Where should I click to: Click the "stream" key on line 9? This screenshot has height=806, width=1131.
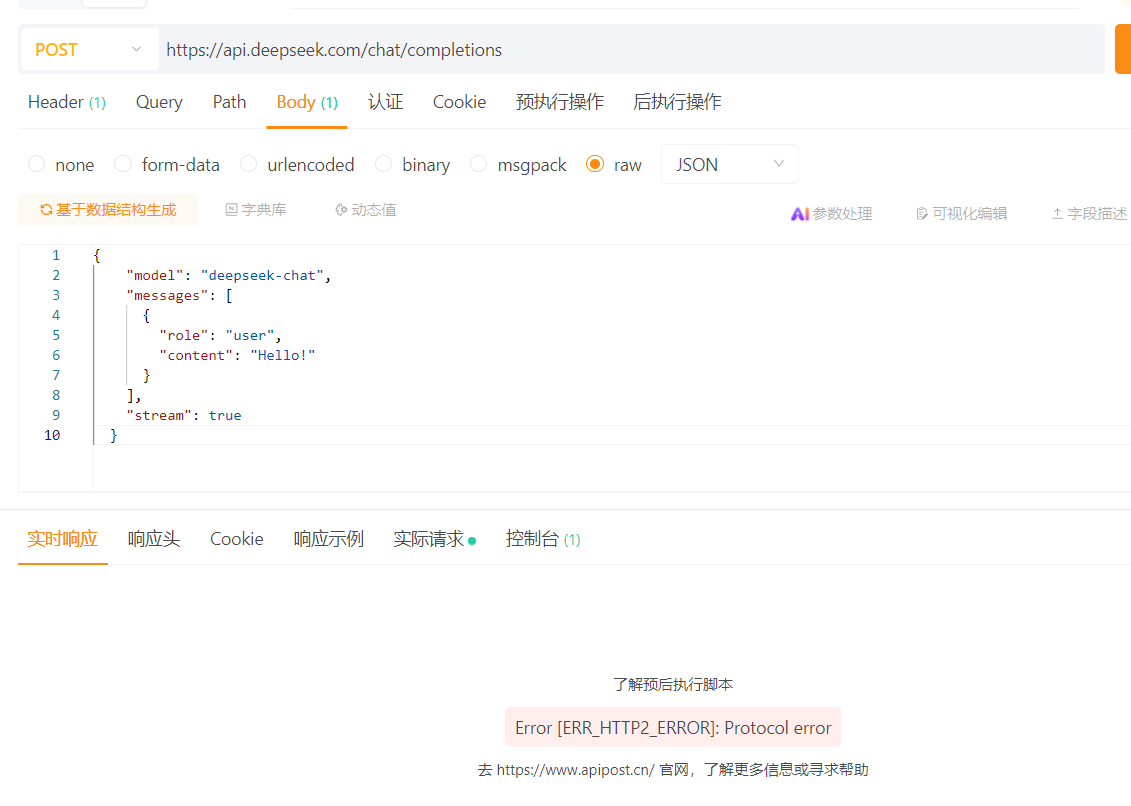coord(159,416)
